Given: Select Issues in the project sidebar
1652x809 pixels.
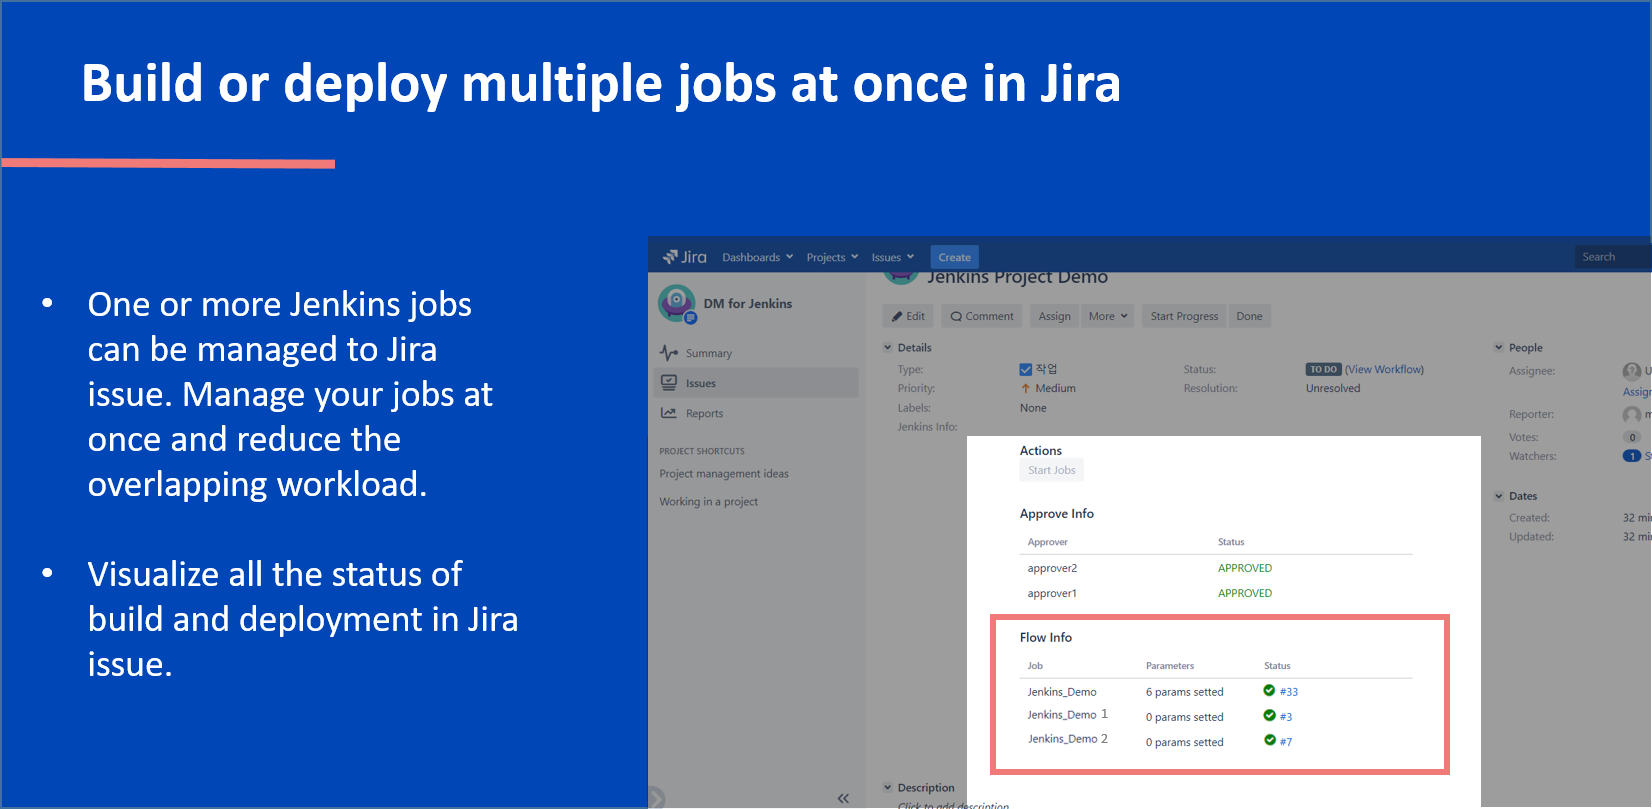Looking at the screenshot, I should 756,383.
